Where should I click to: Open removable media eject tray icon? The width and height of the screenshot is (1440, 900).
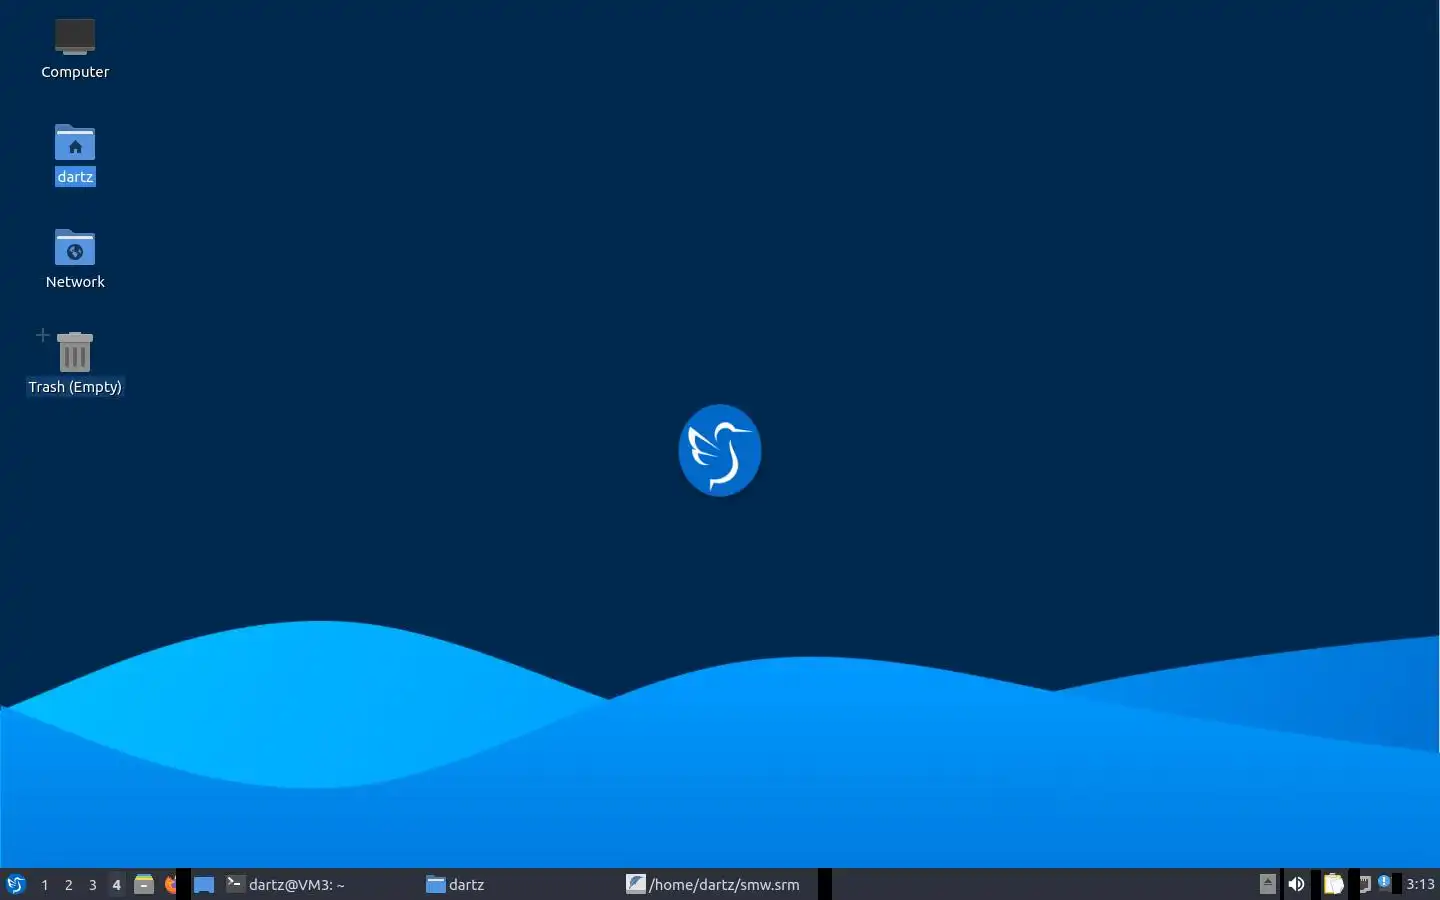(x=1268, y=883)
